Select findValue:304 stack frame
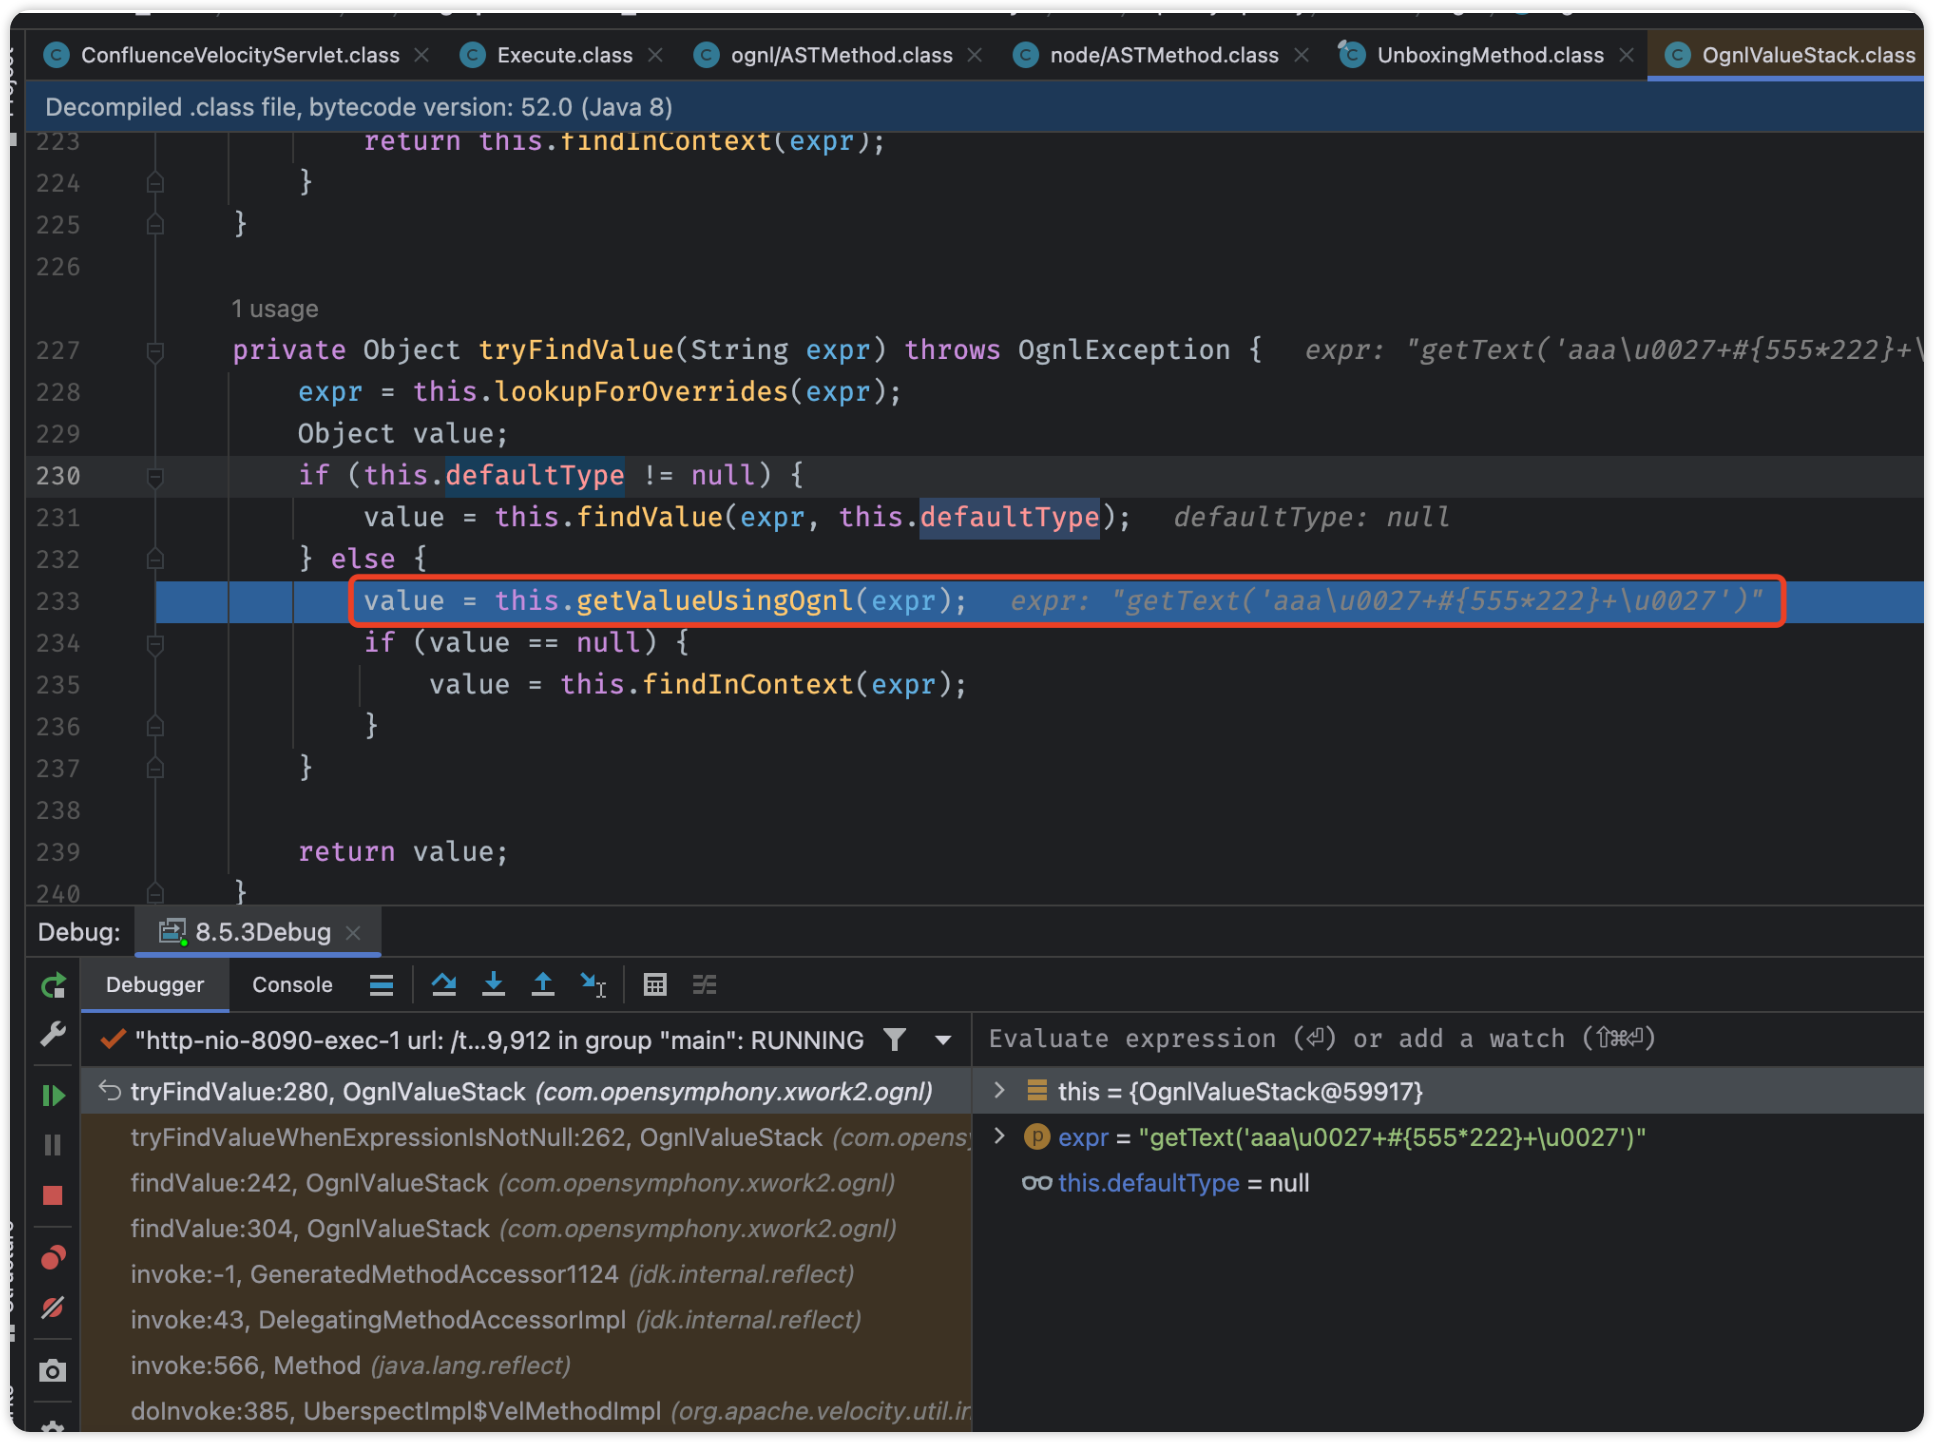Screen dimensions: 1934x1442 527,1228
